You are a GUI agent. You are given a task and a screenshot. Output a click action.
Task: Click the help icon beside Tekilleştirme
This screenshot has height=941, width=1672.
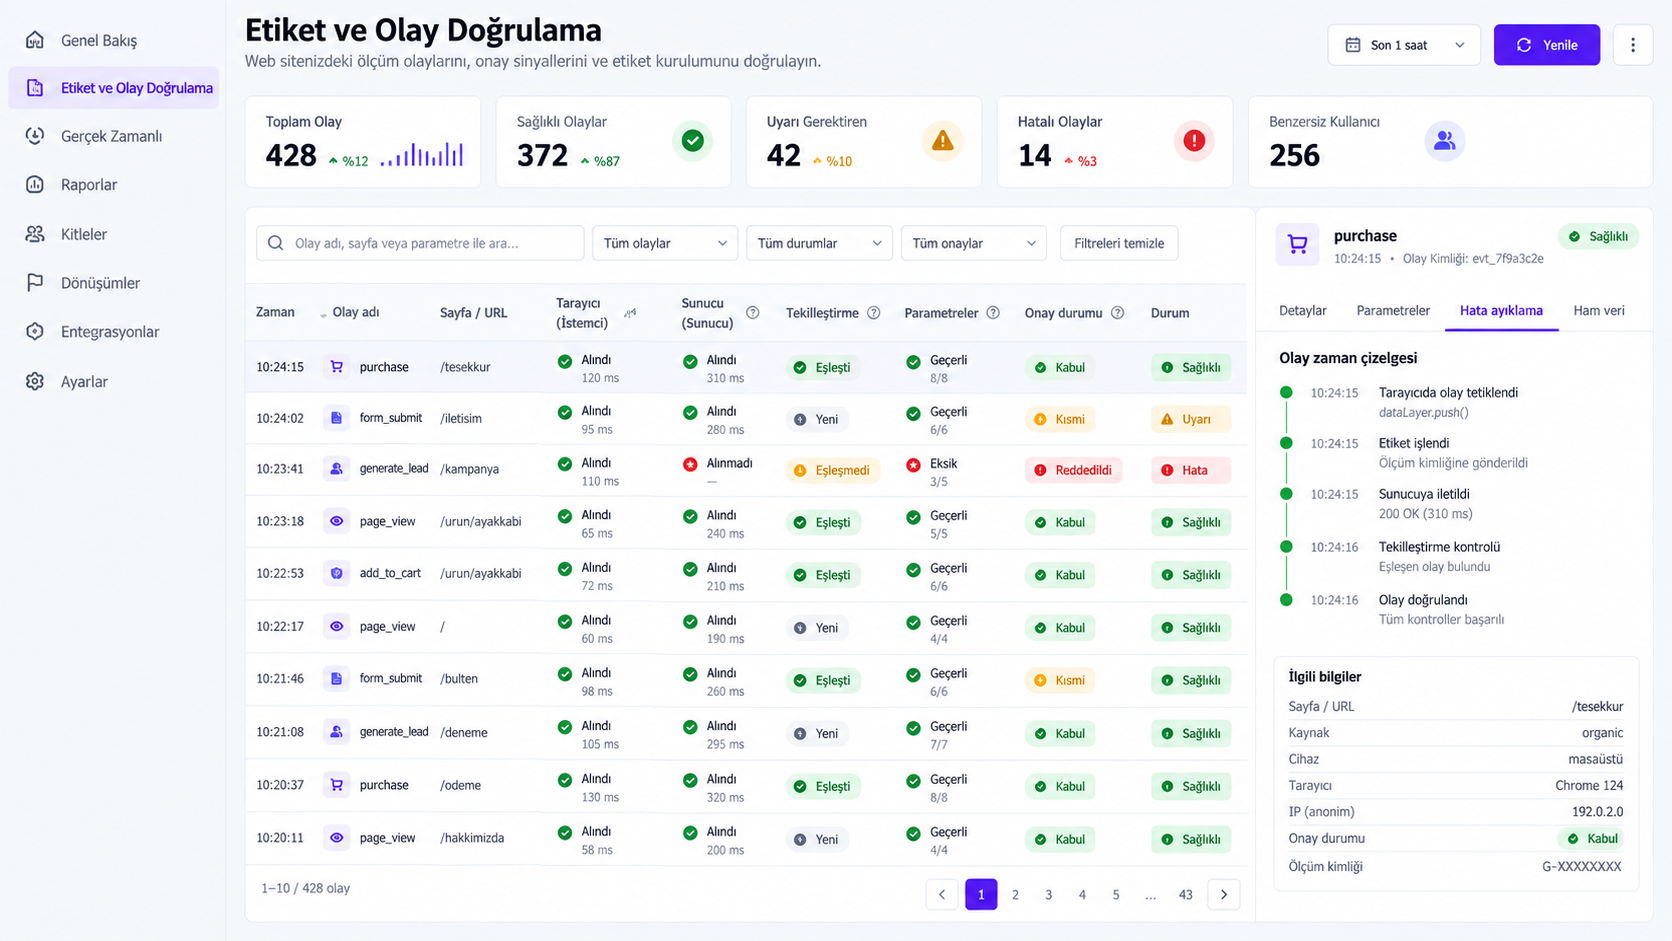pyautogui.click(x=874, y=313)
